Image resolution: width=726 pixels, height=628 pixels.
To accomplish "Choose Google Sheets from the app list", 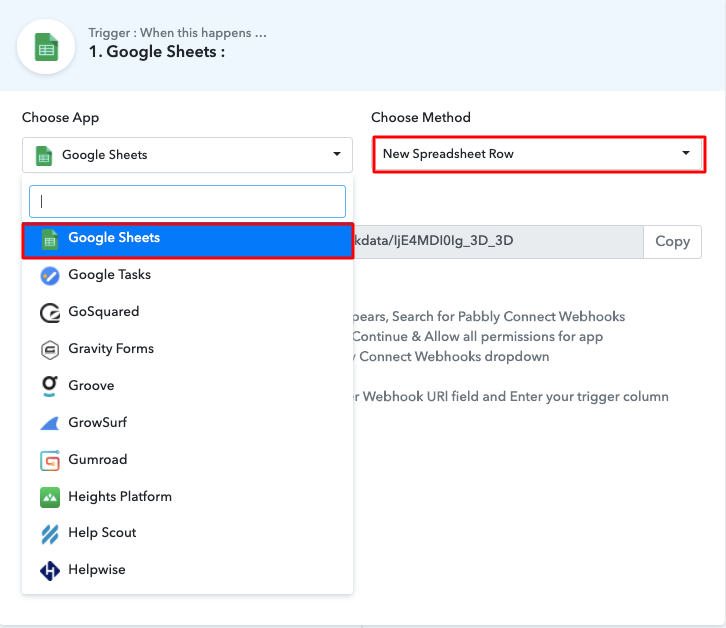I will click(x=188, y=240).
